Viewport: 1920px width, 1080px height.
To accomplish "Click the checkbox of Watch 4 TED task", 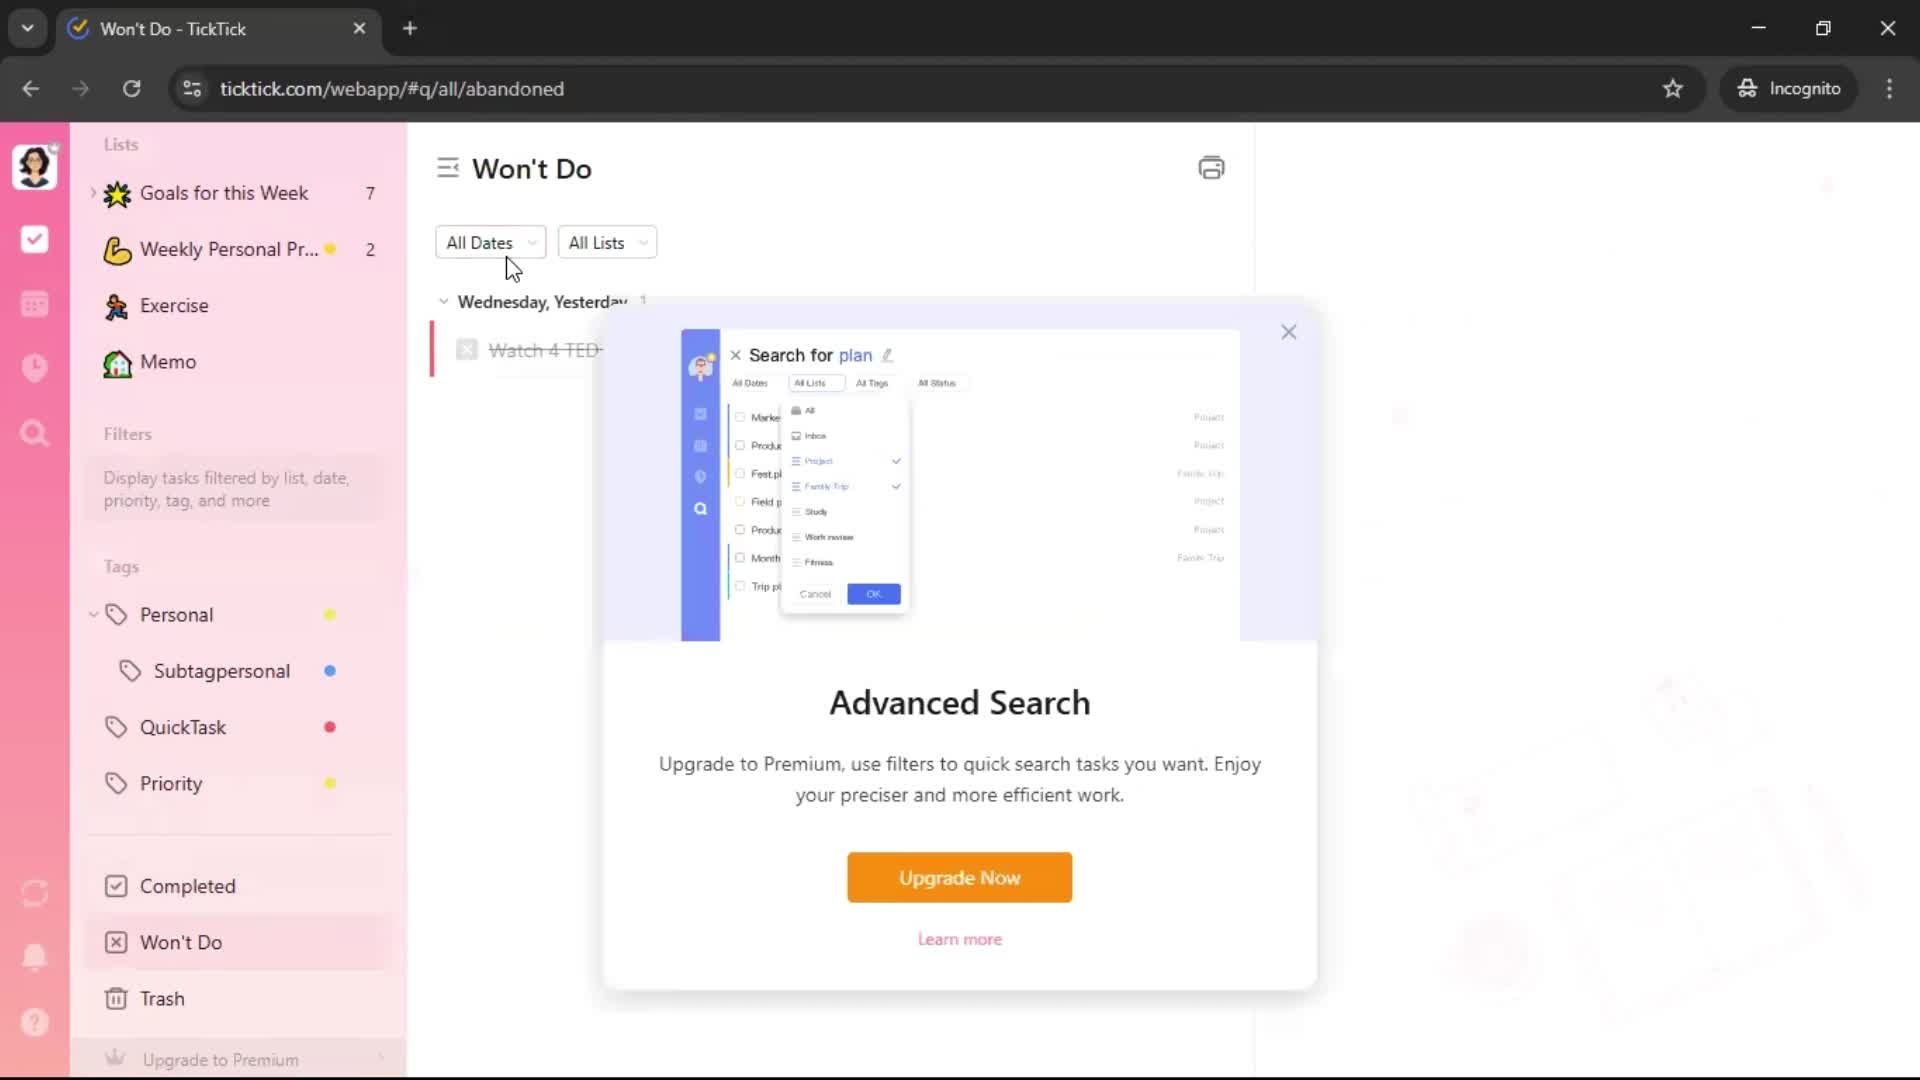I will coord(466,349).
